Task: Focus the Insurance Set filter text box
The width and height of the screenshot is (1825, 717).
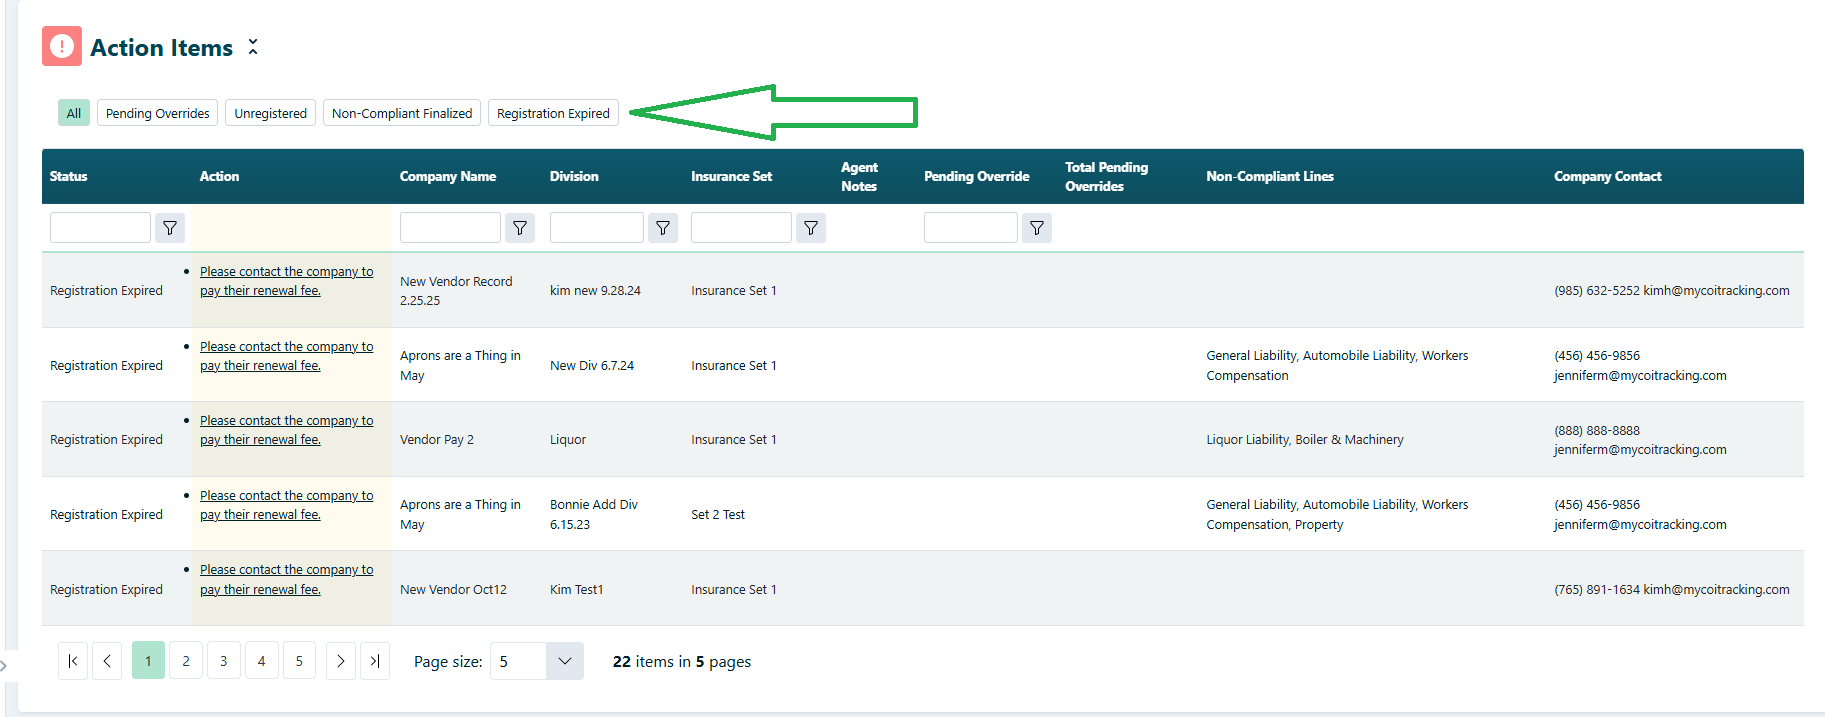Action: (x=741, y=228)
